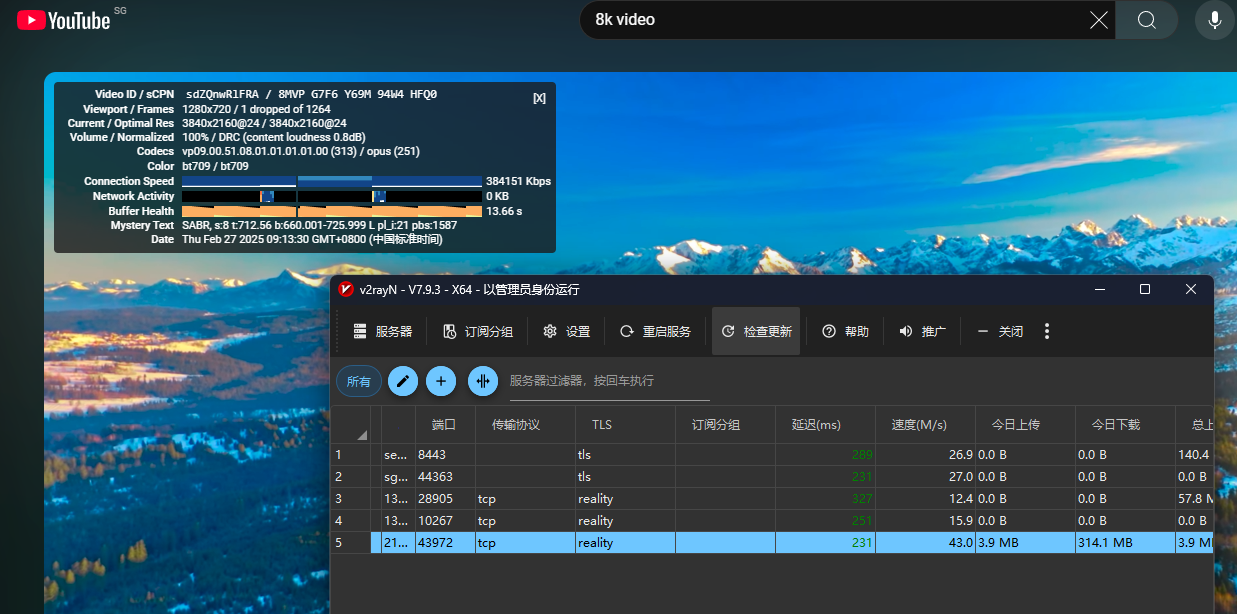Click the 'sg...' server name cell
This screenshot has height=614, width=1237.
(398, 476)
